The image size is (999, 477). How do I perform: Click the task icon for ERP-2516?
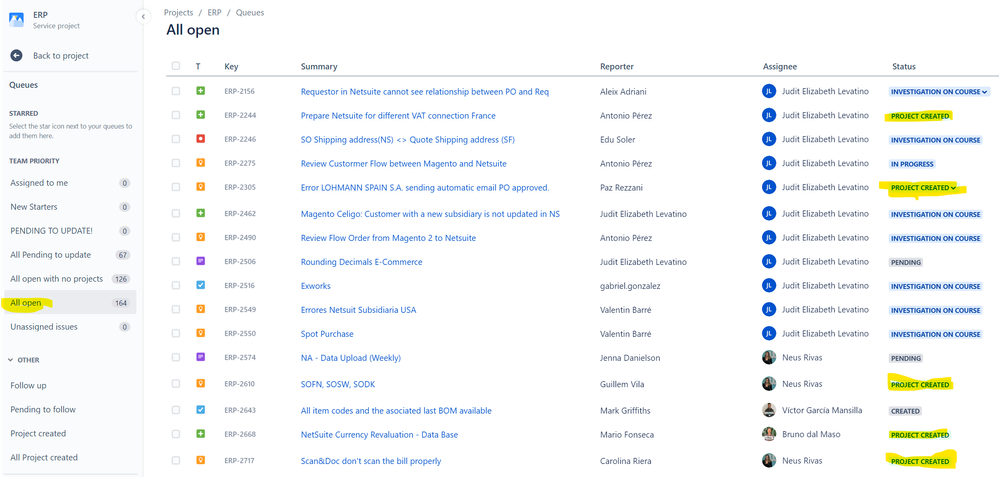pyautogui.click(x=200, y=286)
